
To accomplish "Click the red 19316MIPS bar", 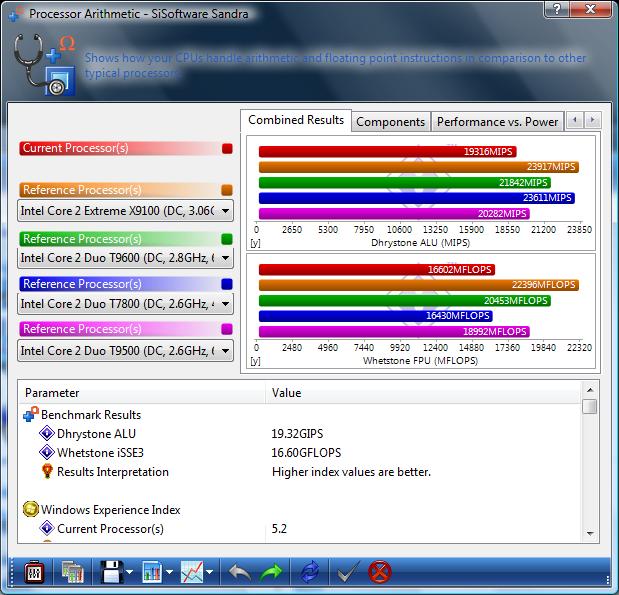I will coord(387,152).
